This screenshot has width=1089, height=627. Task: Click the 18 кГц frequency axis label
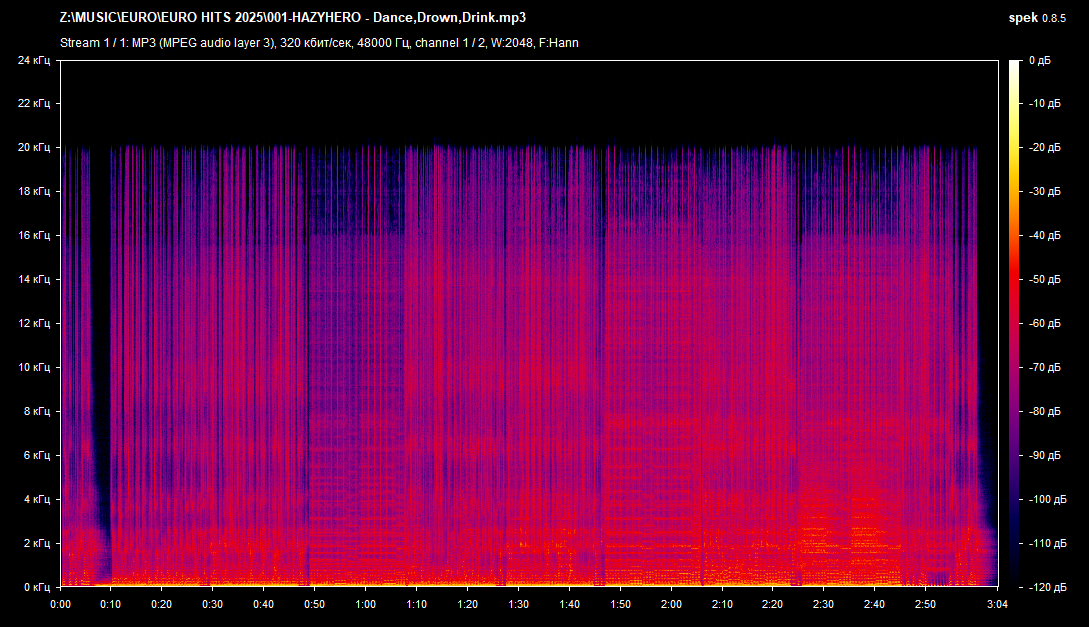click(34, 191)
